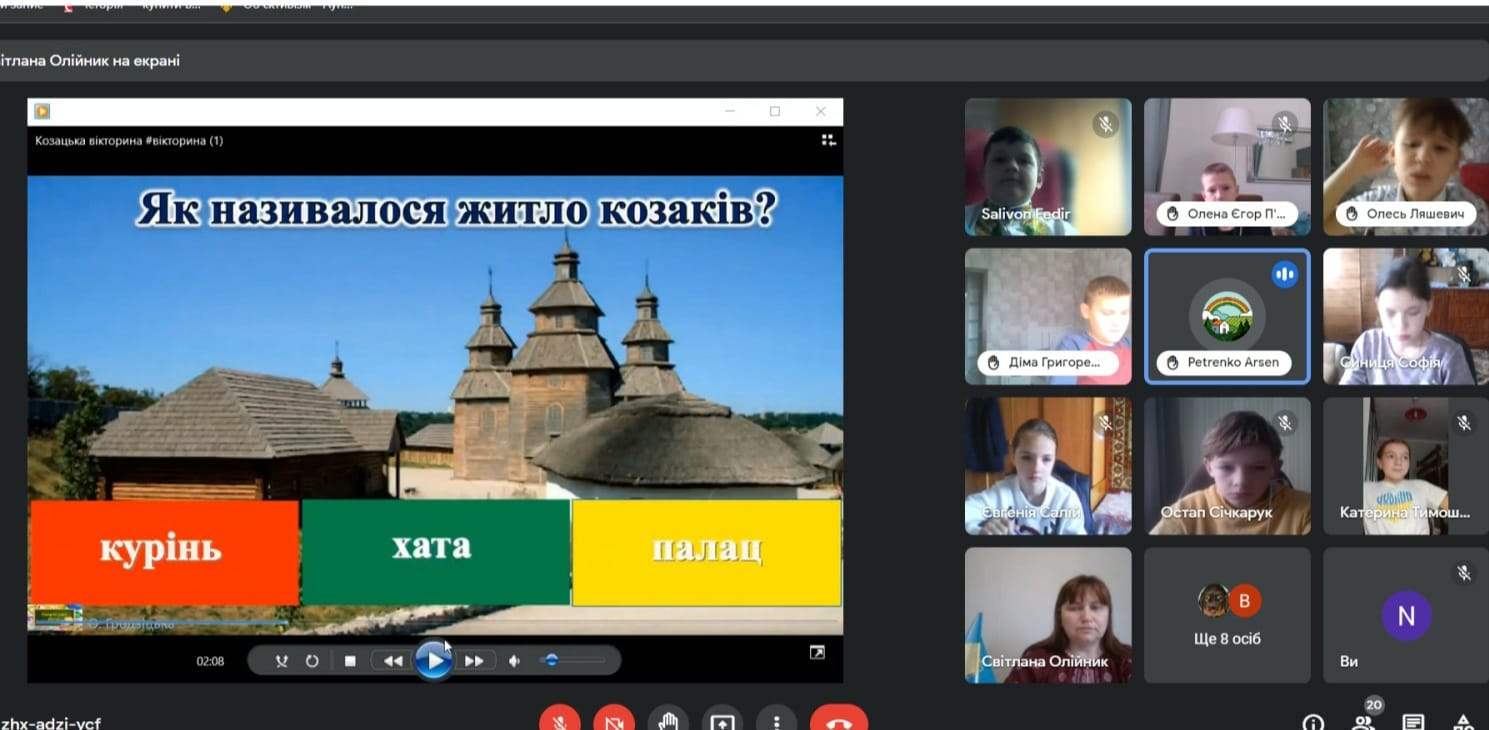Select Діма Григоре's video tile
Screen dimensions: 1489x730
click(x=1048, y=316)
